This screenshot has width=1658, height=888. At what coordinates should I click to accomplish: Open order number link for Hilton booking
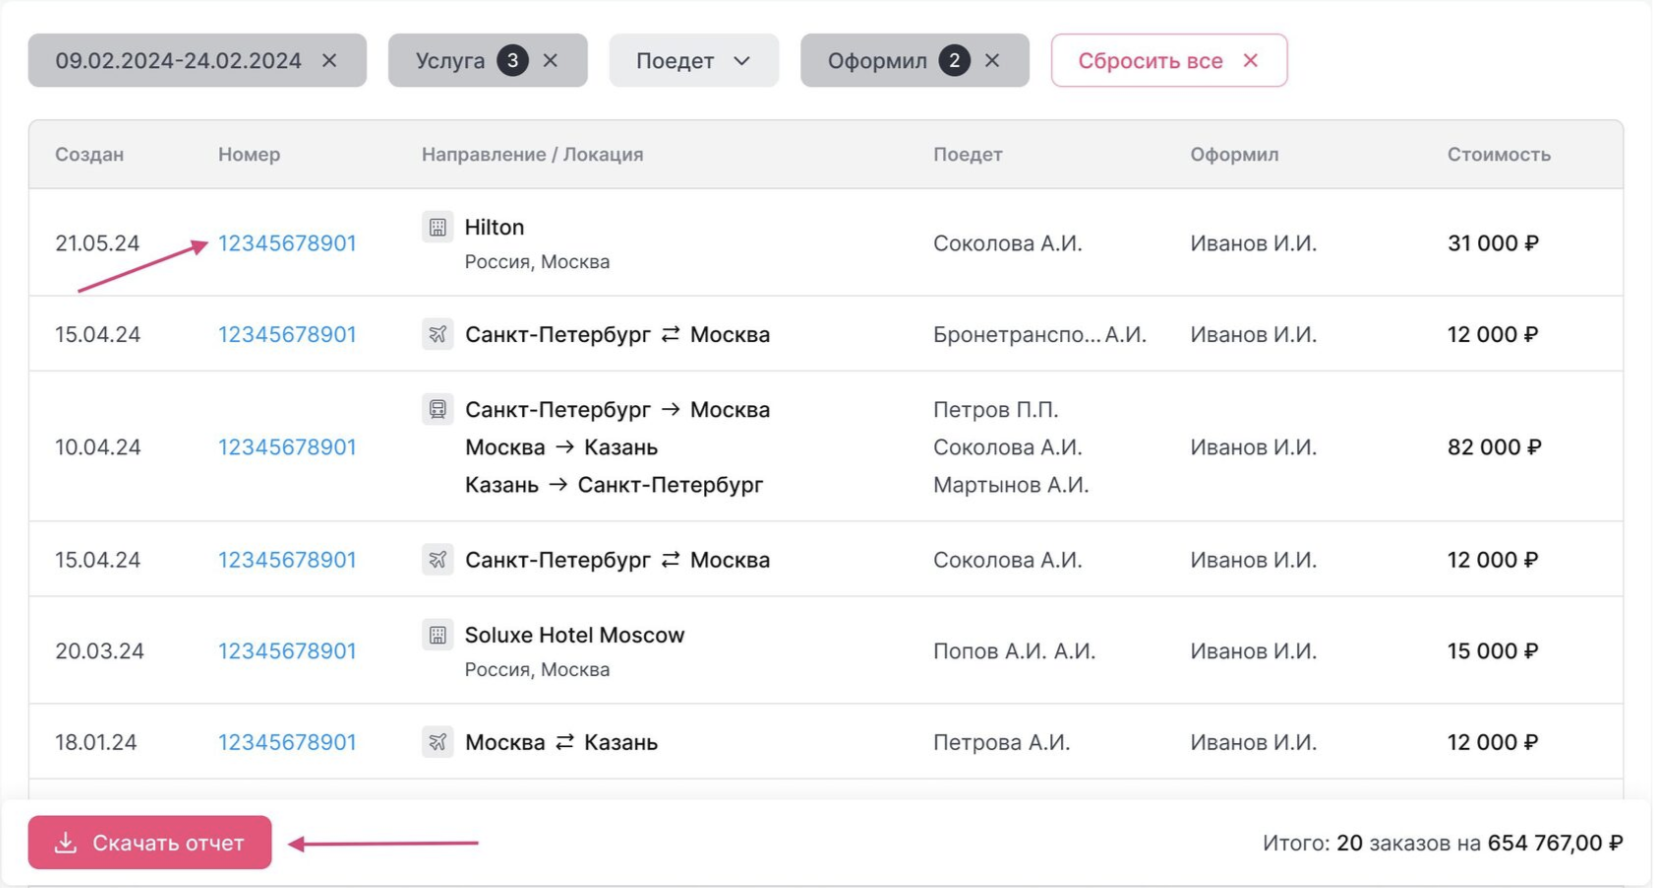coord(287,244)
